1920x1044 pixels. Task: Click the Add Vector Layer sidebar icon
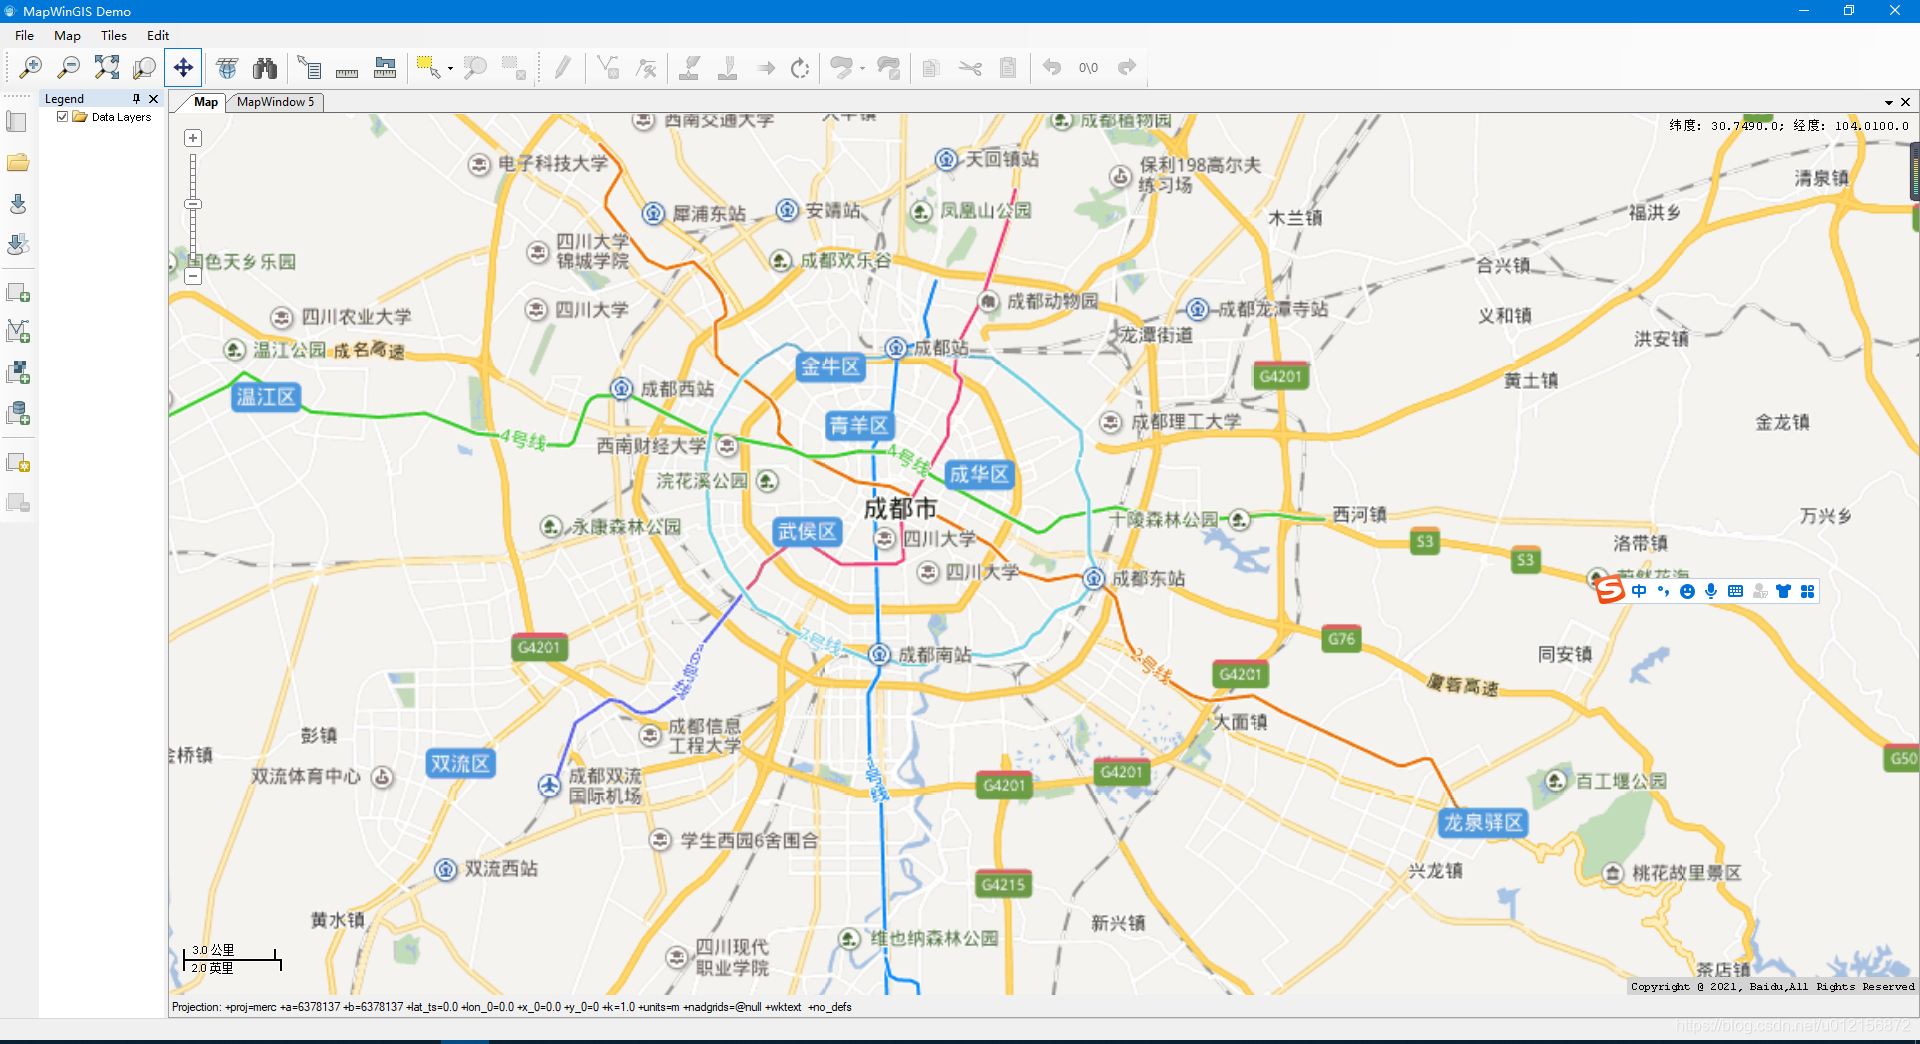pyautogui.click(x=17, y=330)
